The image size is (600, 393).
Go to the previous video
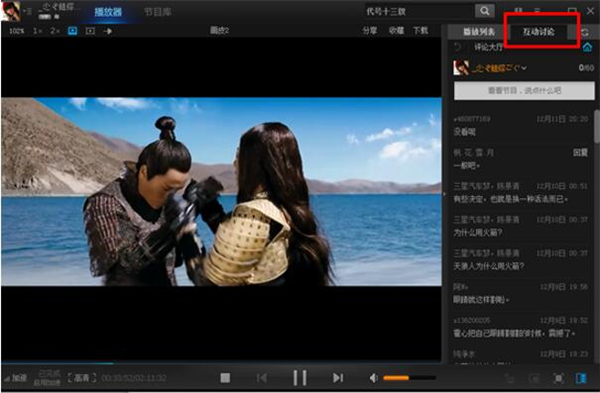262,378
